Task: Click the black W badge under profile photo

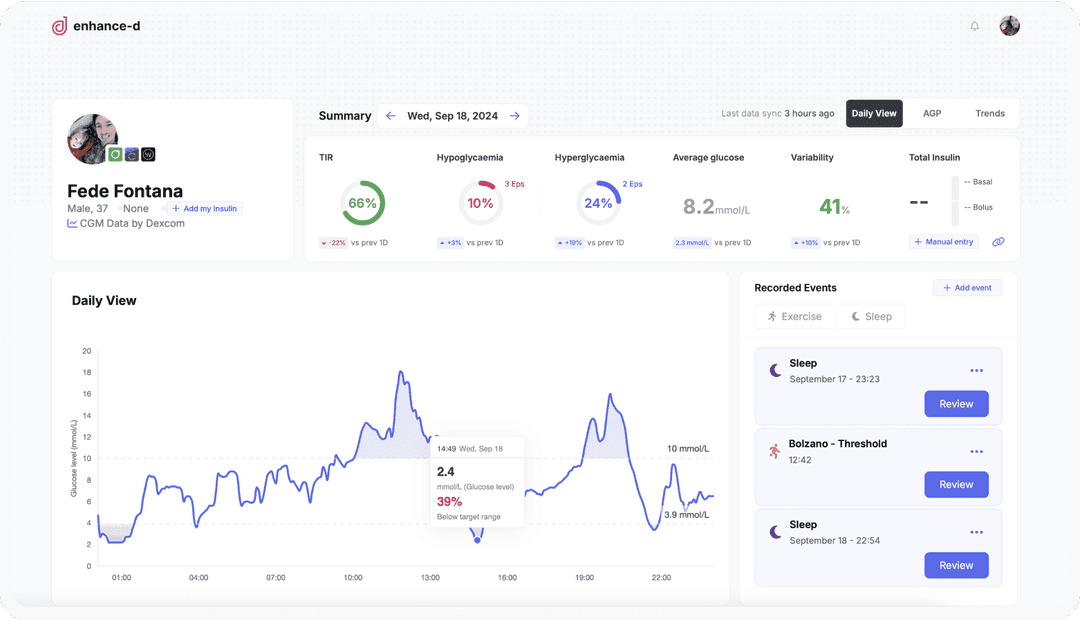Action: (148, 154)
